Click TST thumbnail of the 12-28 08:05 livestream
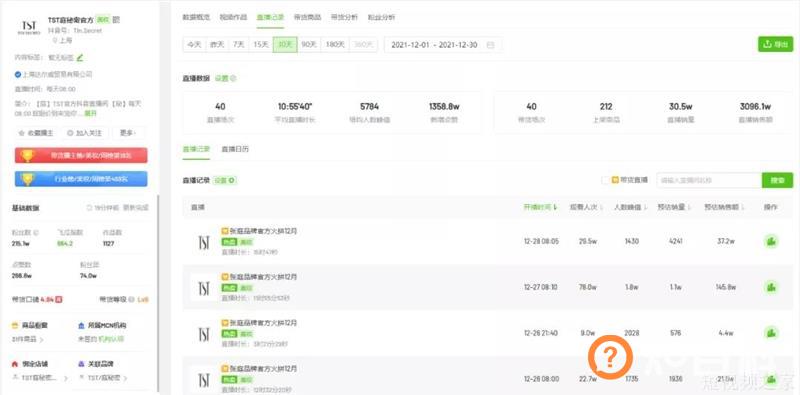 point(204,242)
